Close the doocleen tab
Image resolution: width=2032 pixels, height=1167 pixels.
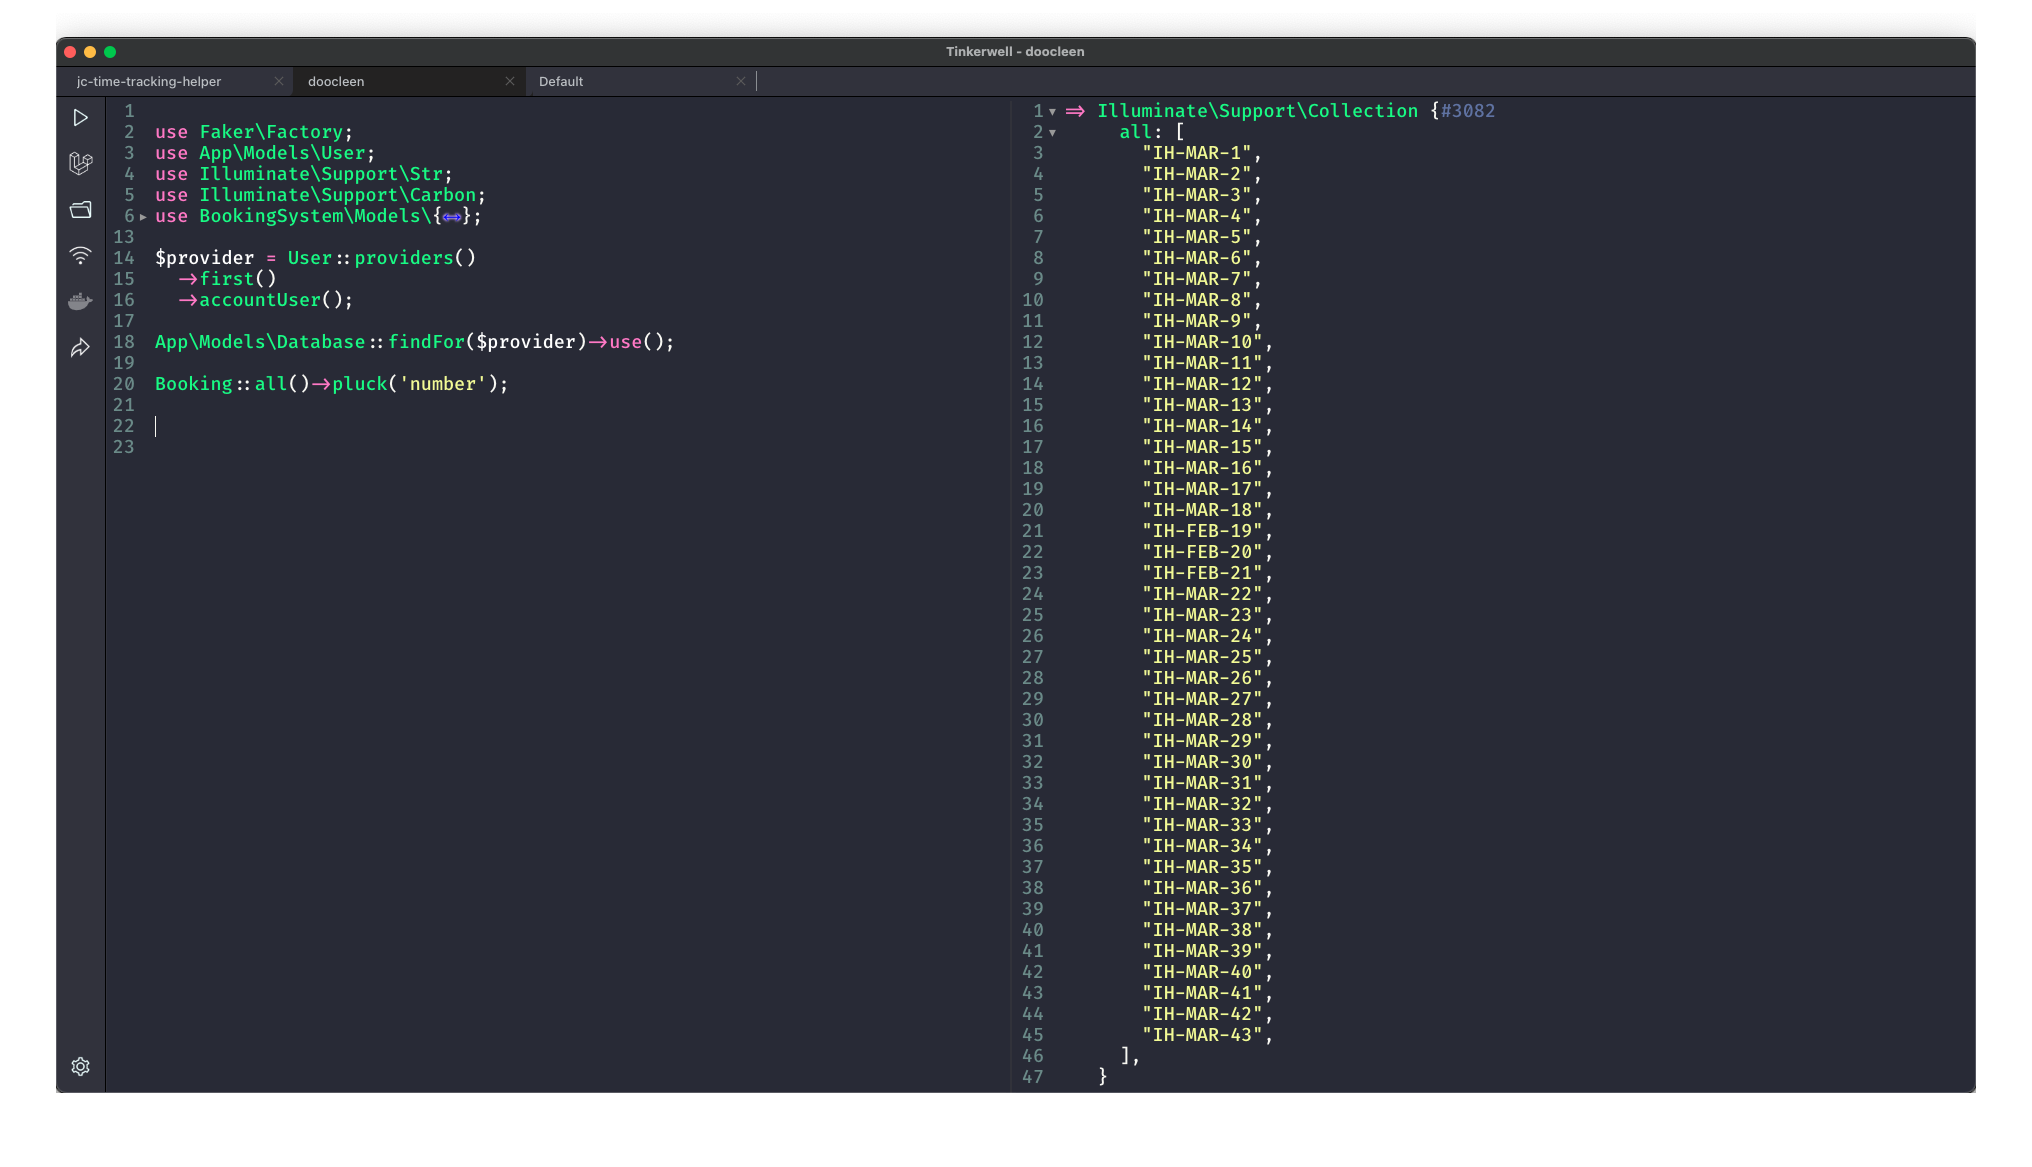click(510, 81)
